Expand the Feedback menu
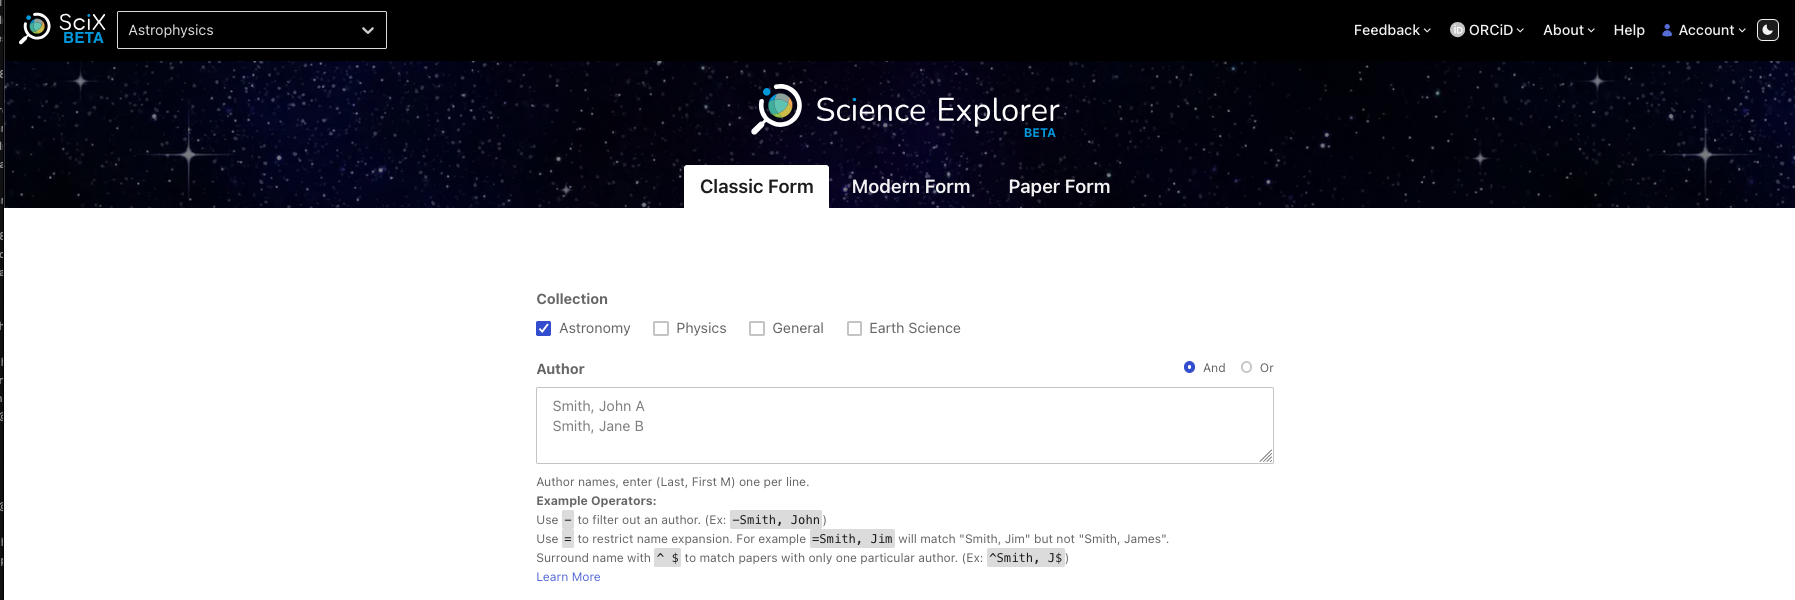 (1392, 30)
